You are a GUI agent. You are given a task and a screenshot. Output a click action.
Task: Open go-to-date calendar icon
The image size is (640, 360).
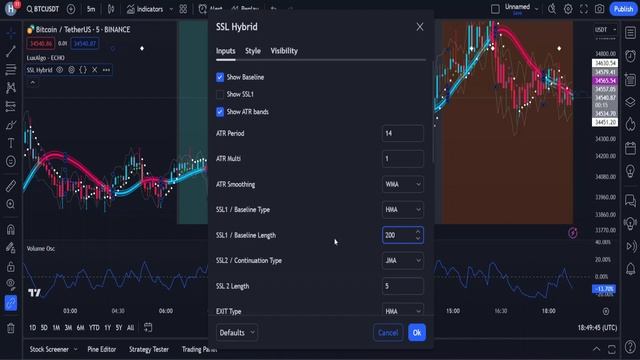coord(148,327)
